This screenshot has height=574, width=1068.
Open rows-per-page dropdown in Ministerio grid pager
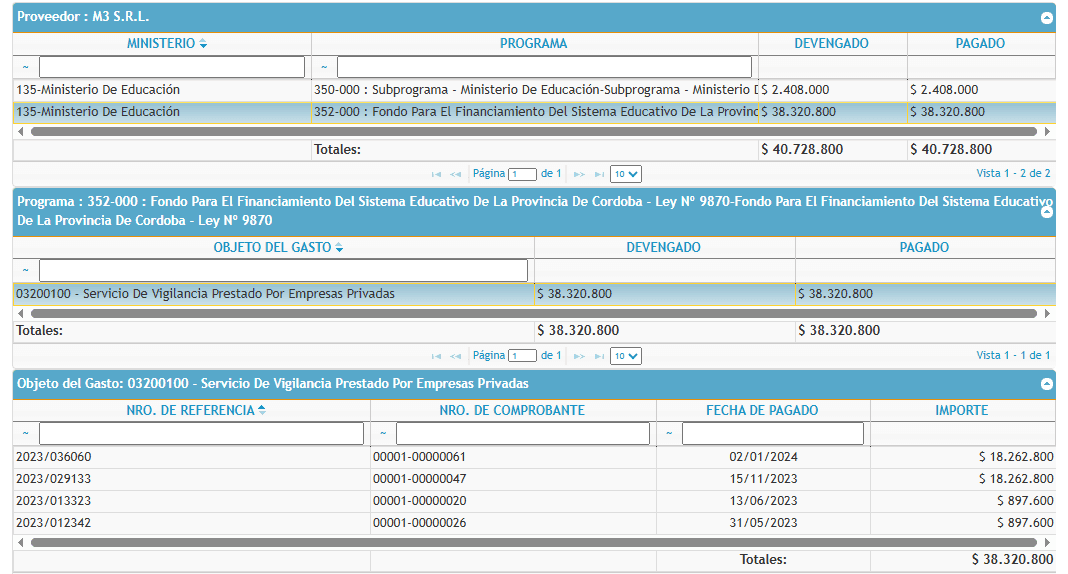point(626,174)
